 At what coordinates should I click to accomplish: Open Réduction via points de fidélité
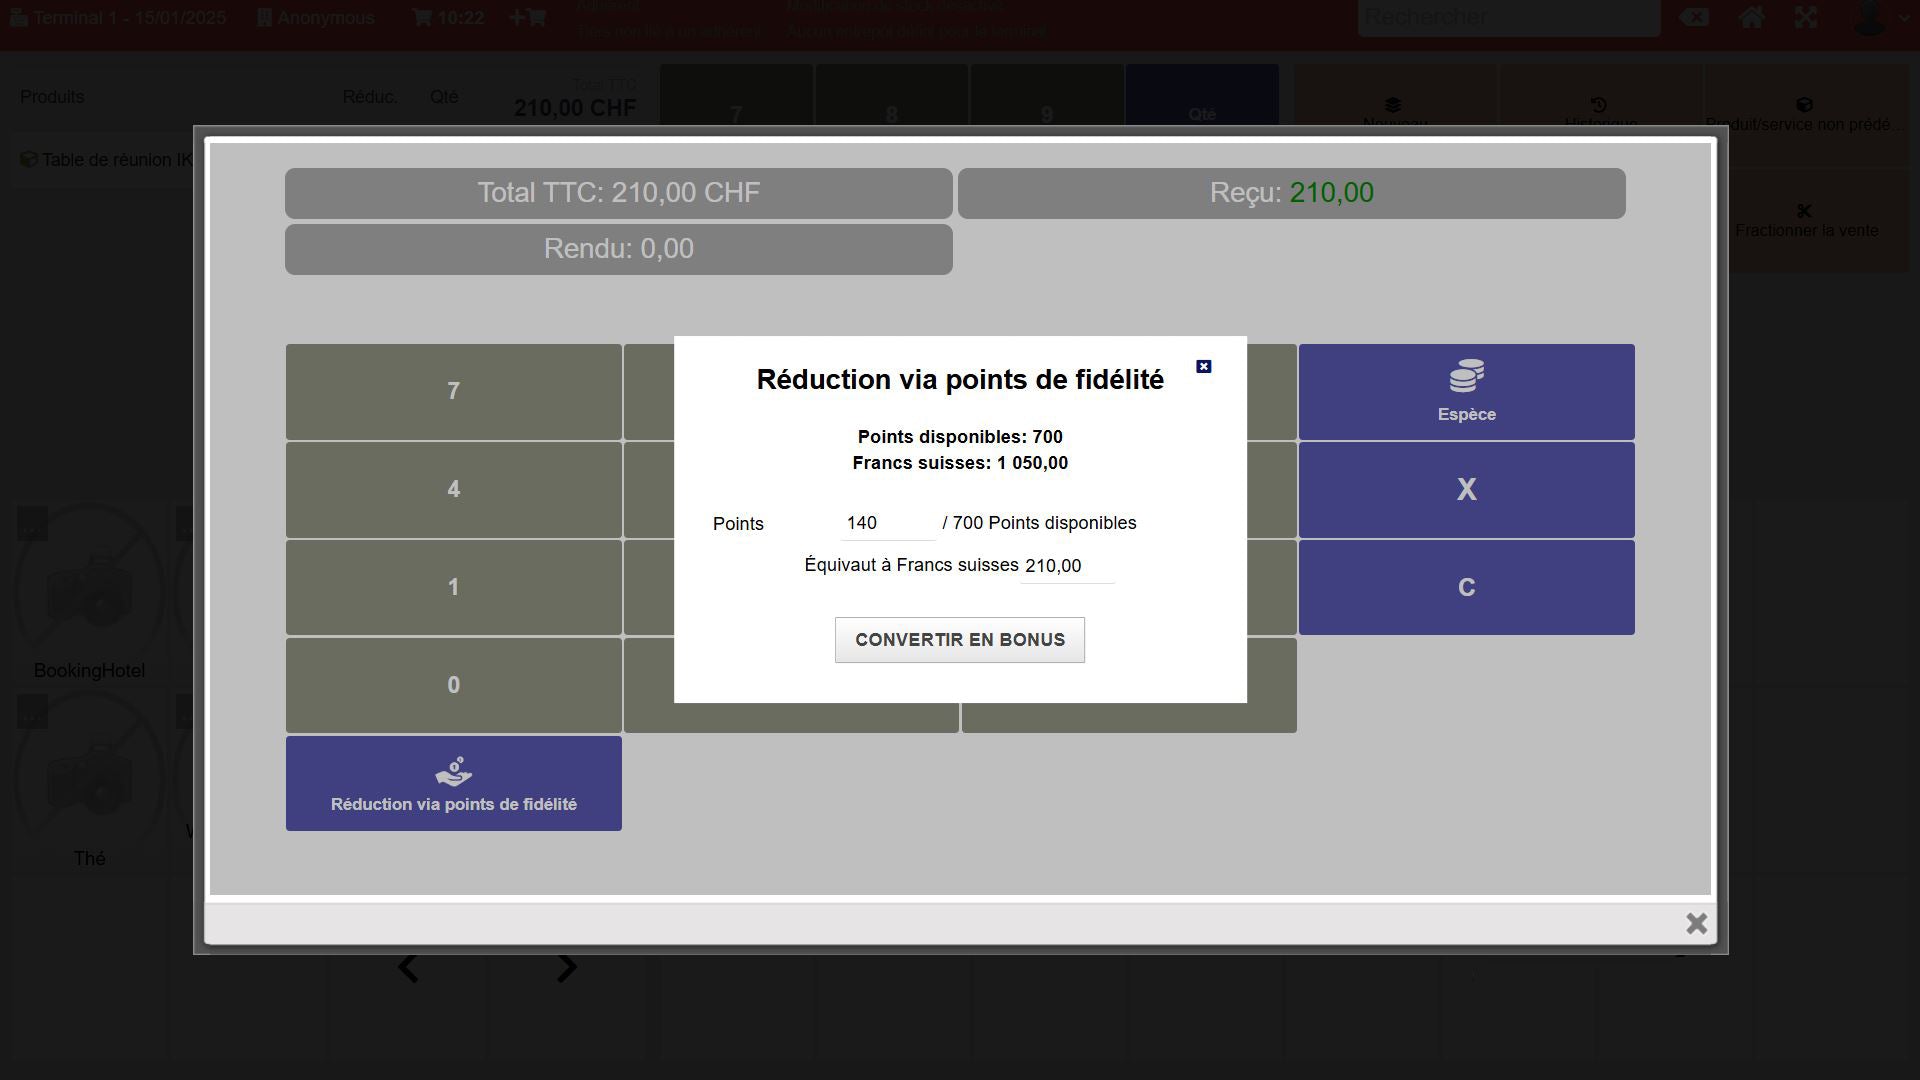pos(453,783)
